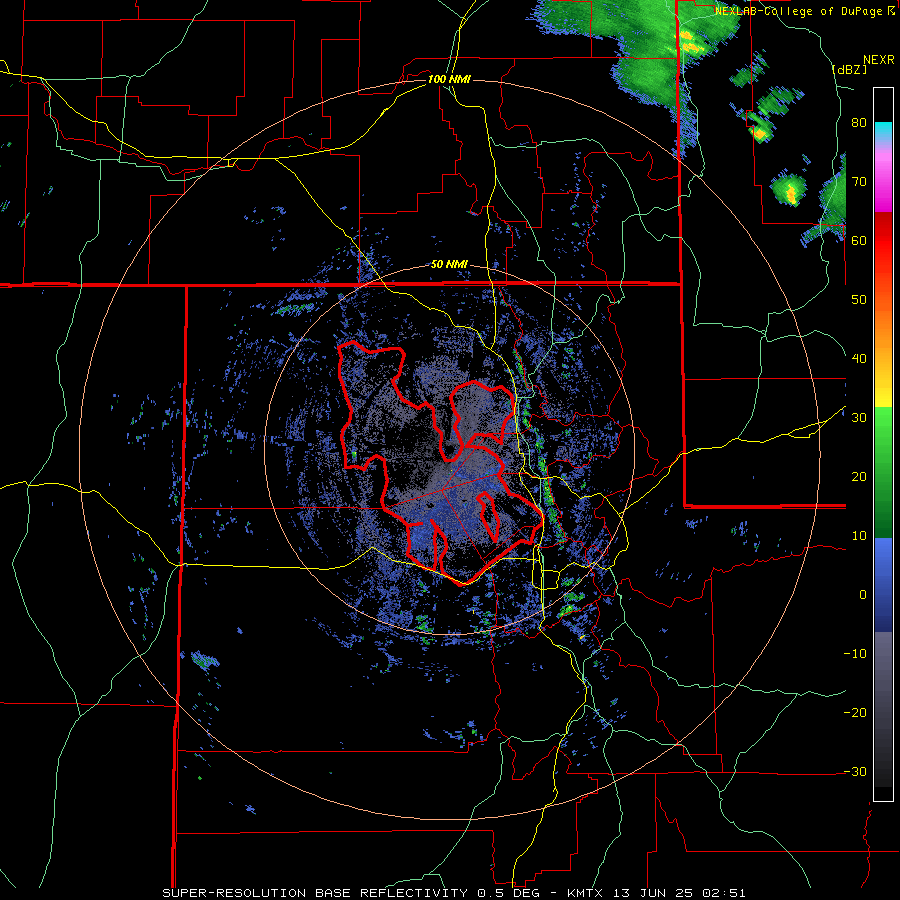Click the 40 value on the dBZ scale
The height and width of the screenshot is (900, 900).
(859, 359)
